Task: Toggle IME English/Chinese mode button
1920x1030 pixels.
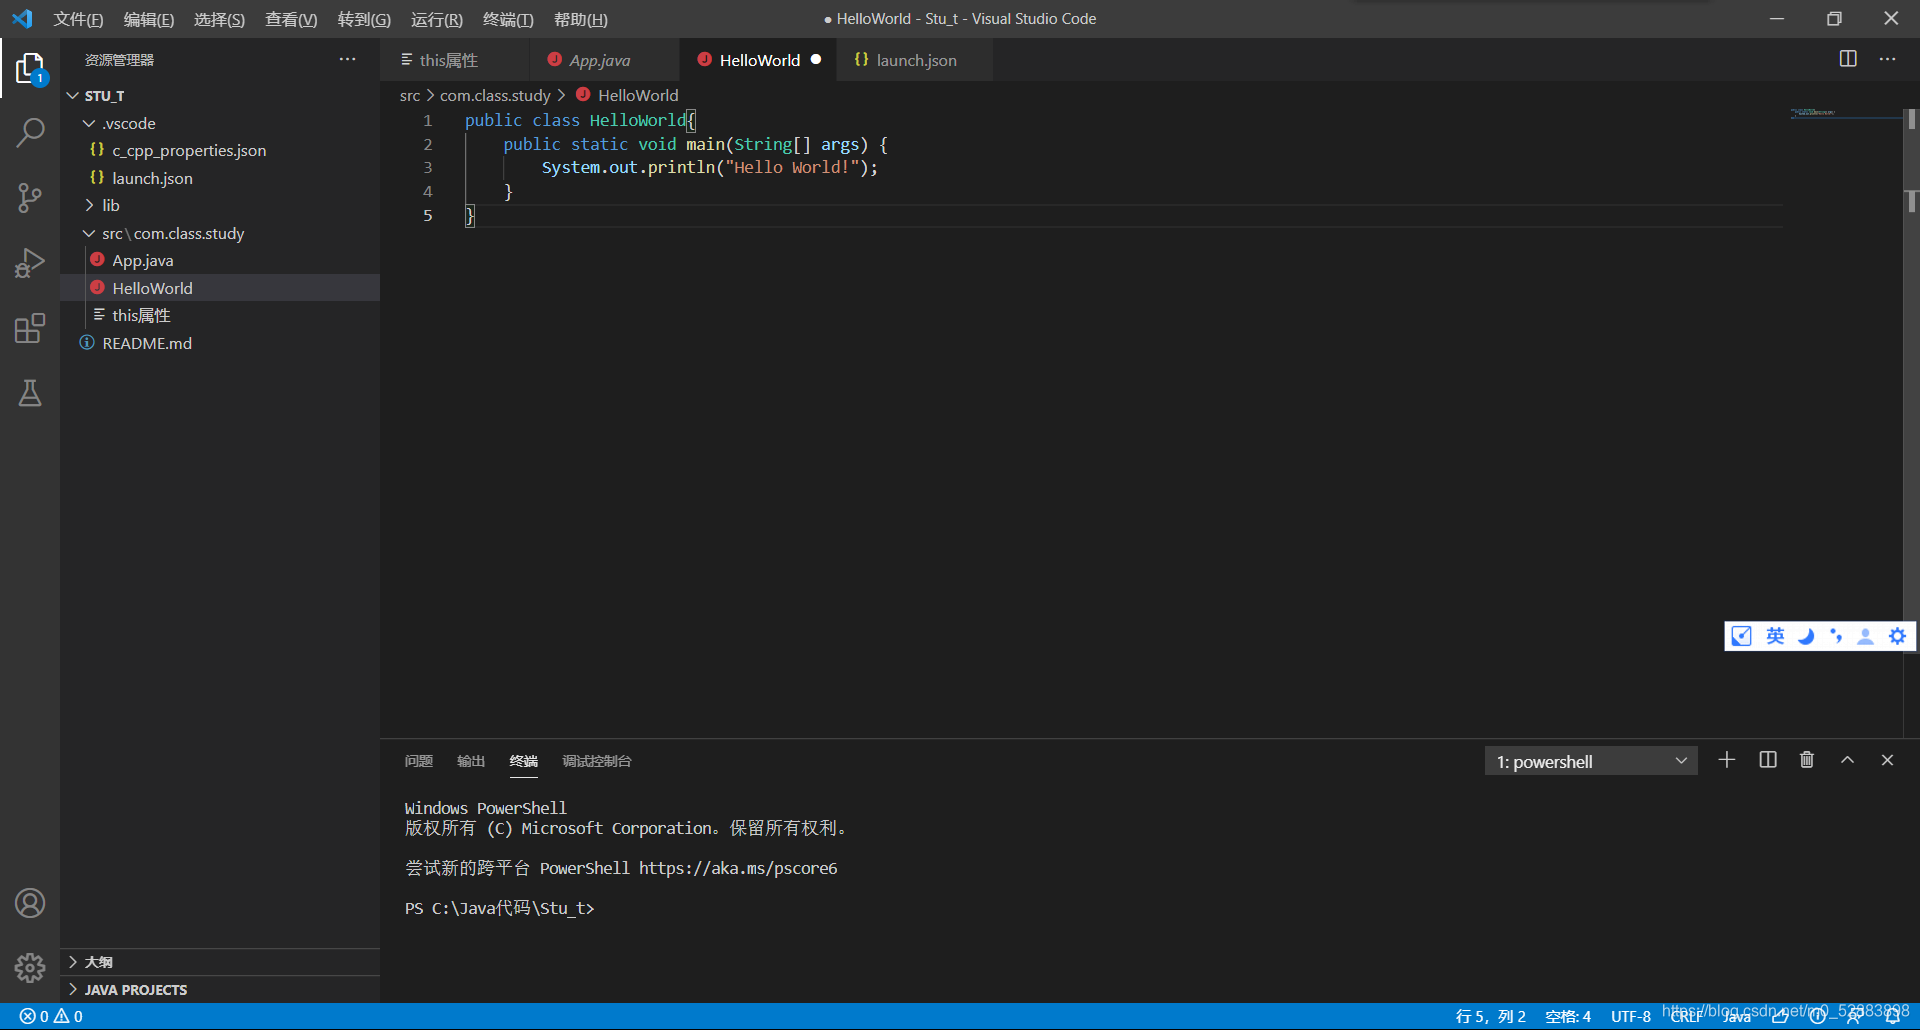Action: (x=1775, y=636)
